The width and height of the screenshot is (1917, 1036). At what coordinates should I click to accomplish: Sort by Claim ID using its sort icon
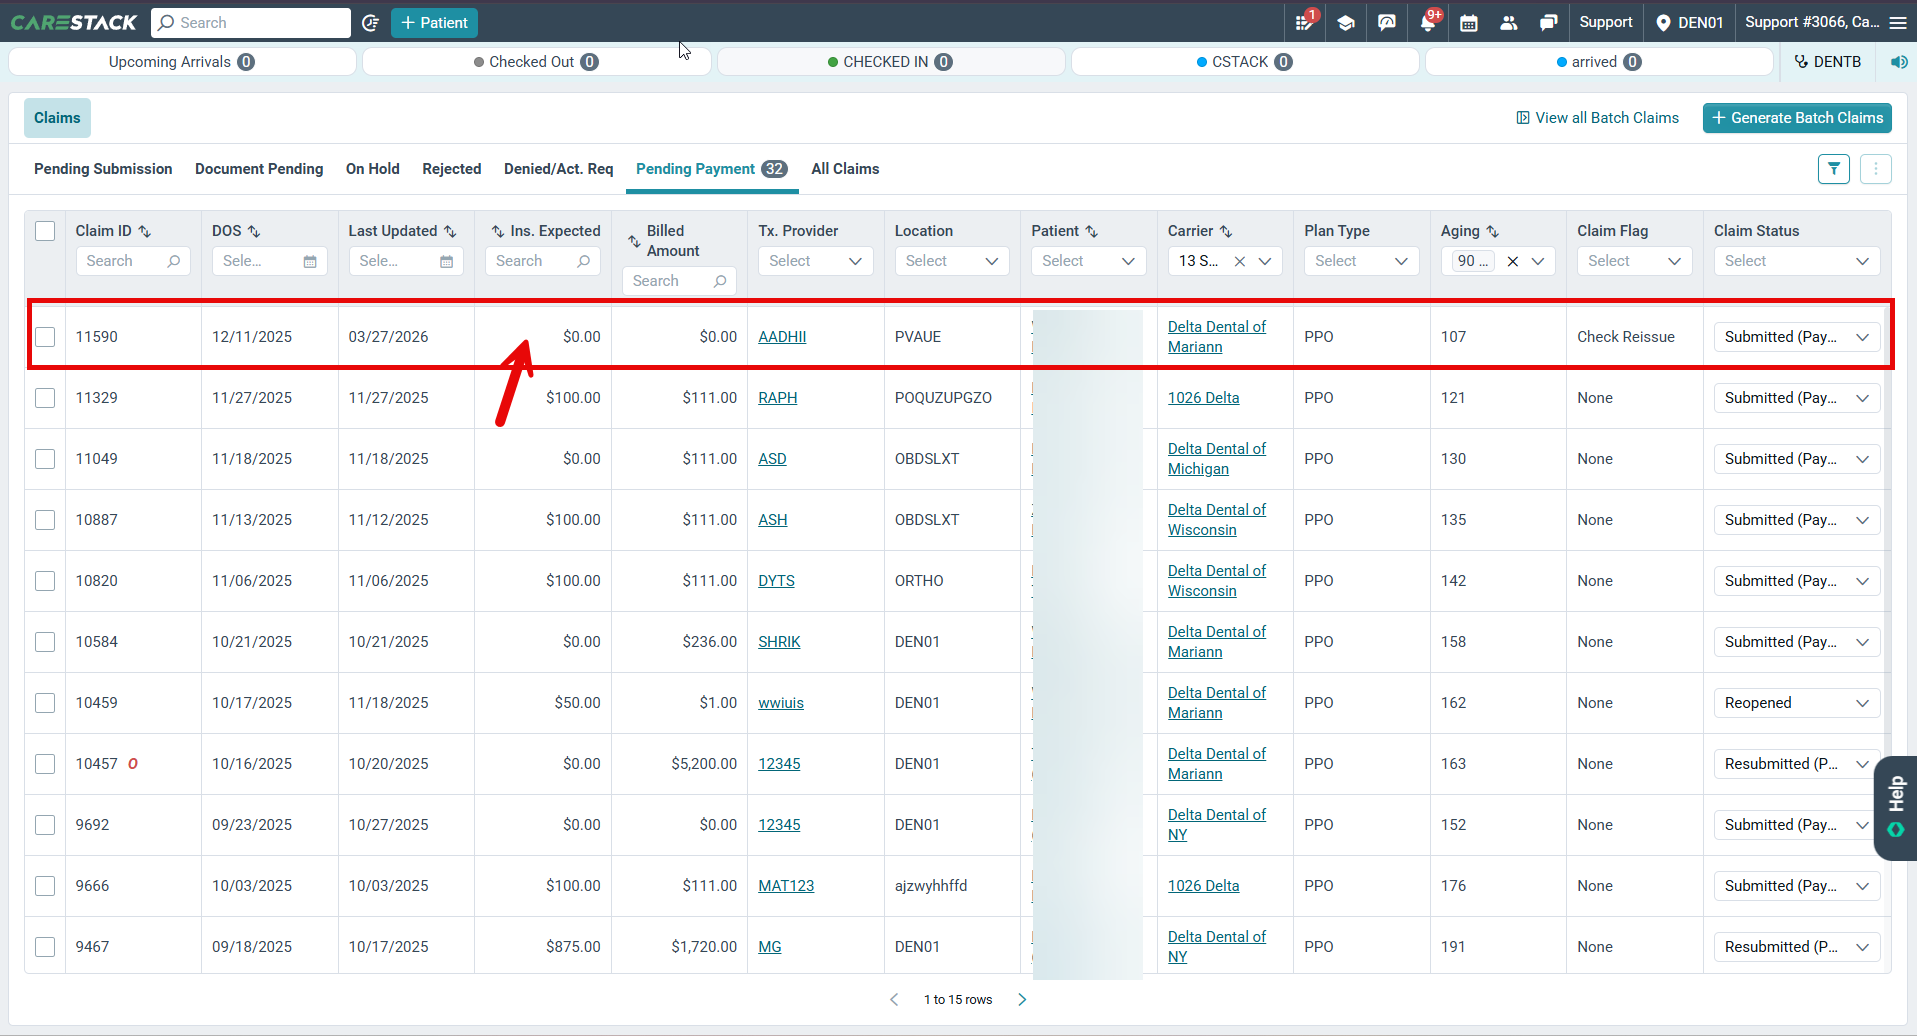point(145,231)
